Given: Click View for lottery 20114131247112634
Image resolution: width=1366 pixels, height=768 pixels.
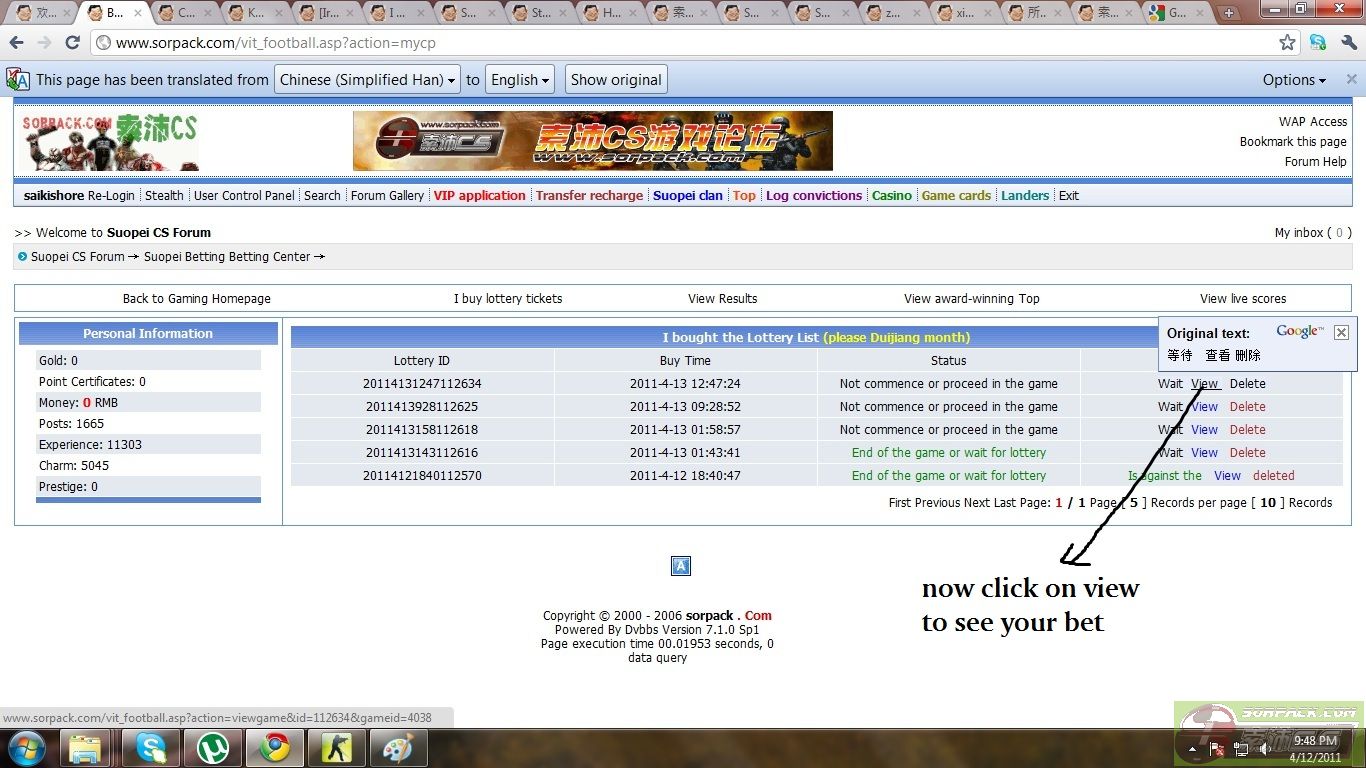Looking at the screenshot, I should point(1205,384).
